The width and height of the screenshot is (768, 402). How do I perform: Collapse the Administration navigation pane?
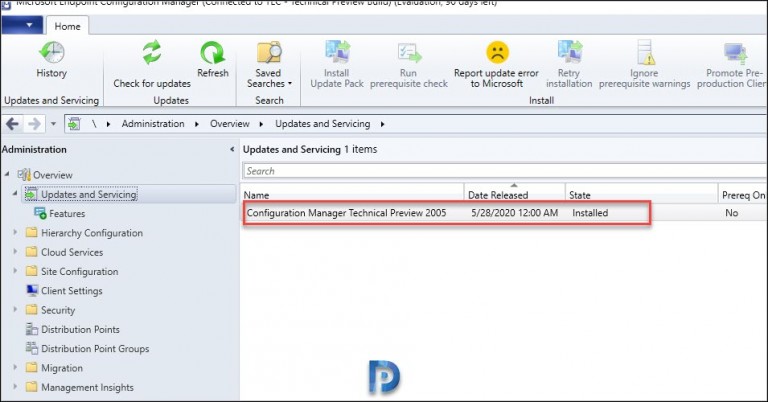pyautogui.click(x=232, y=149)
